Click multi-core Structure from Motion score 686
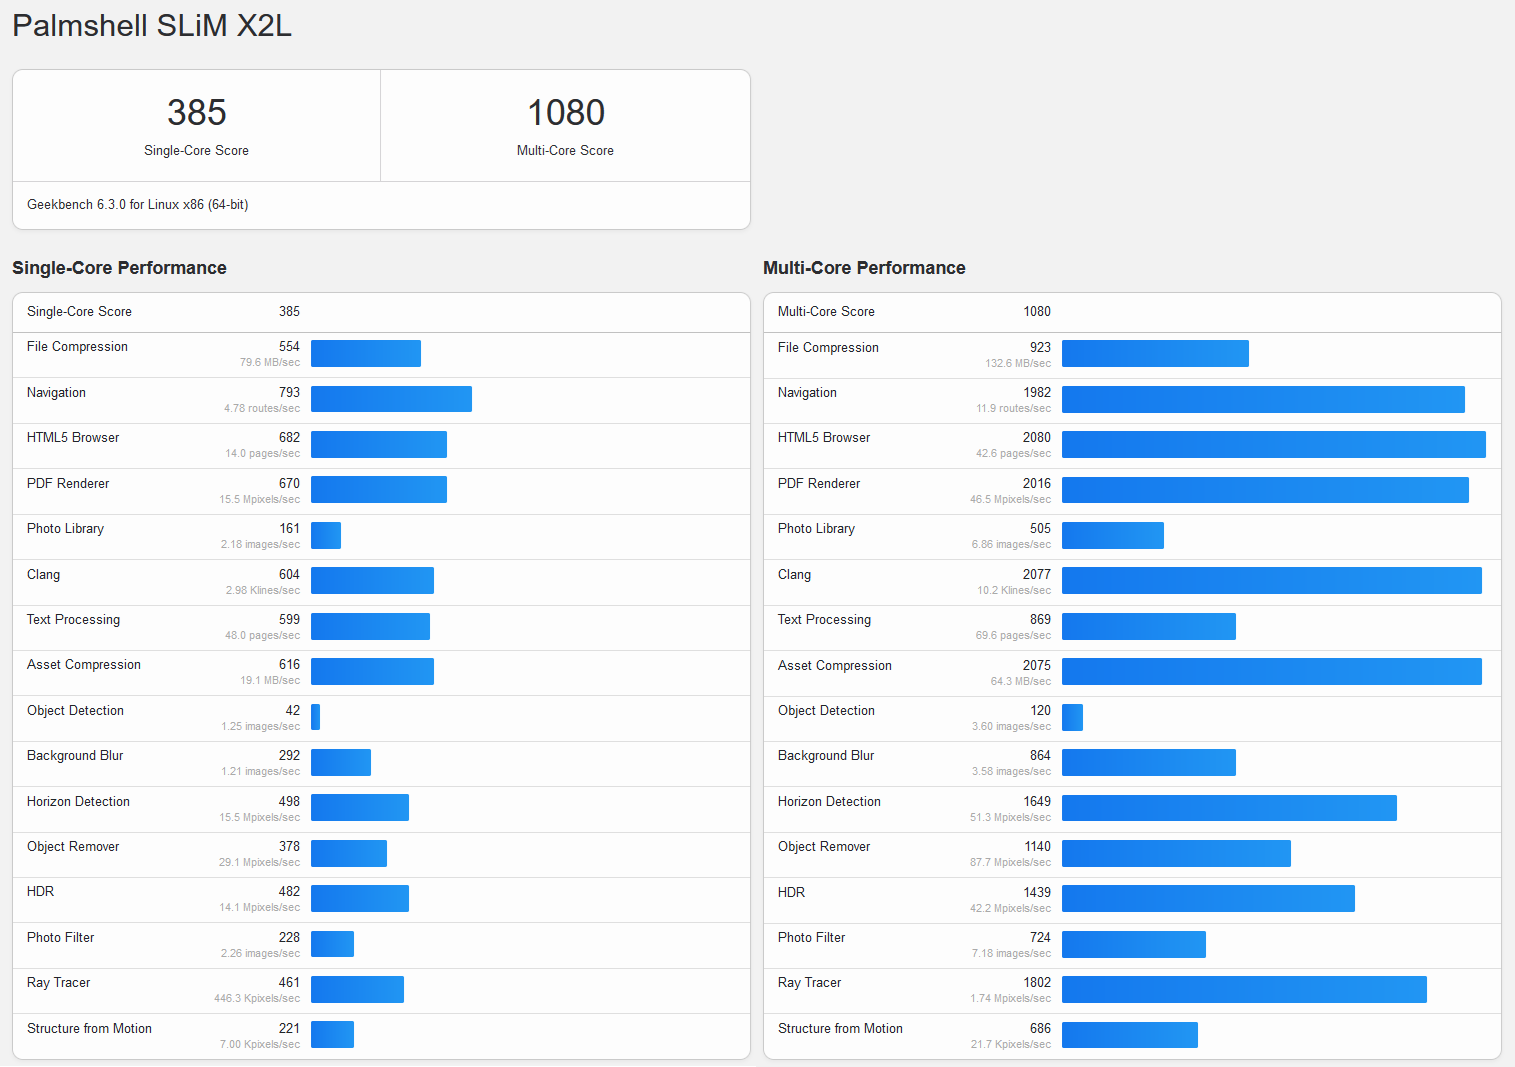Viewport: 1515px width, 1067px height. (1040, 1028)
